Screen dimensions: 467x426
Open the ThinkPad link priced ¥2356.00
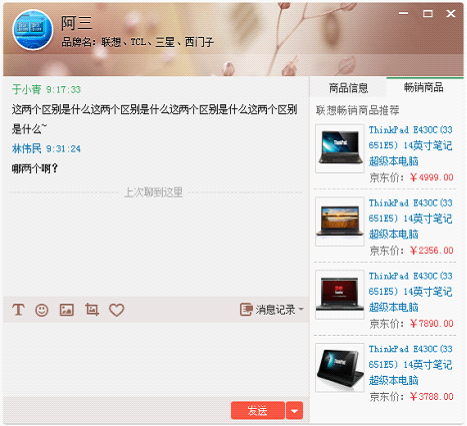[410, 218]
